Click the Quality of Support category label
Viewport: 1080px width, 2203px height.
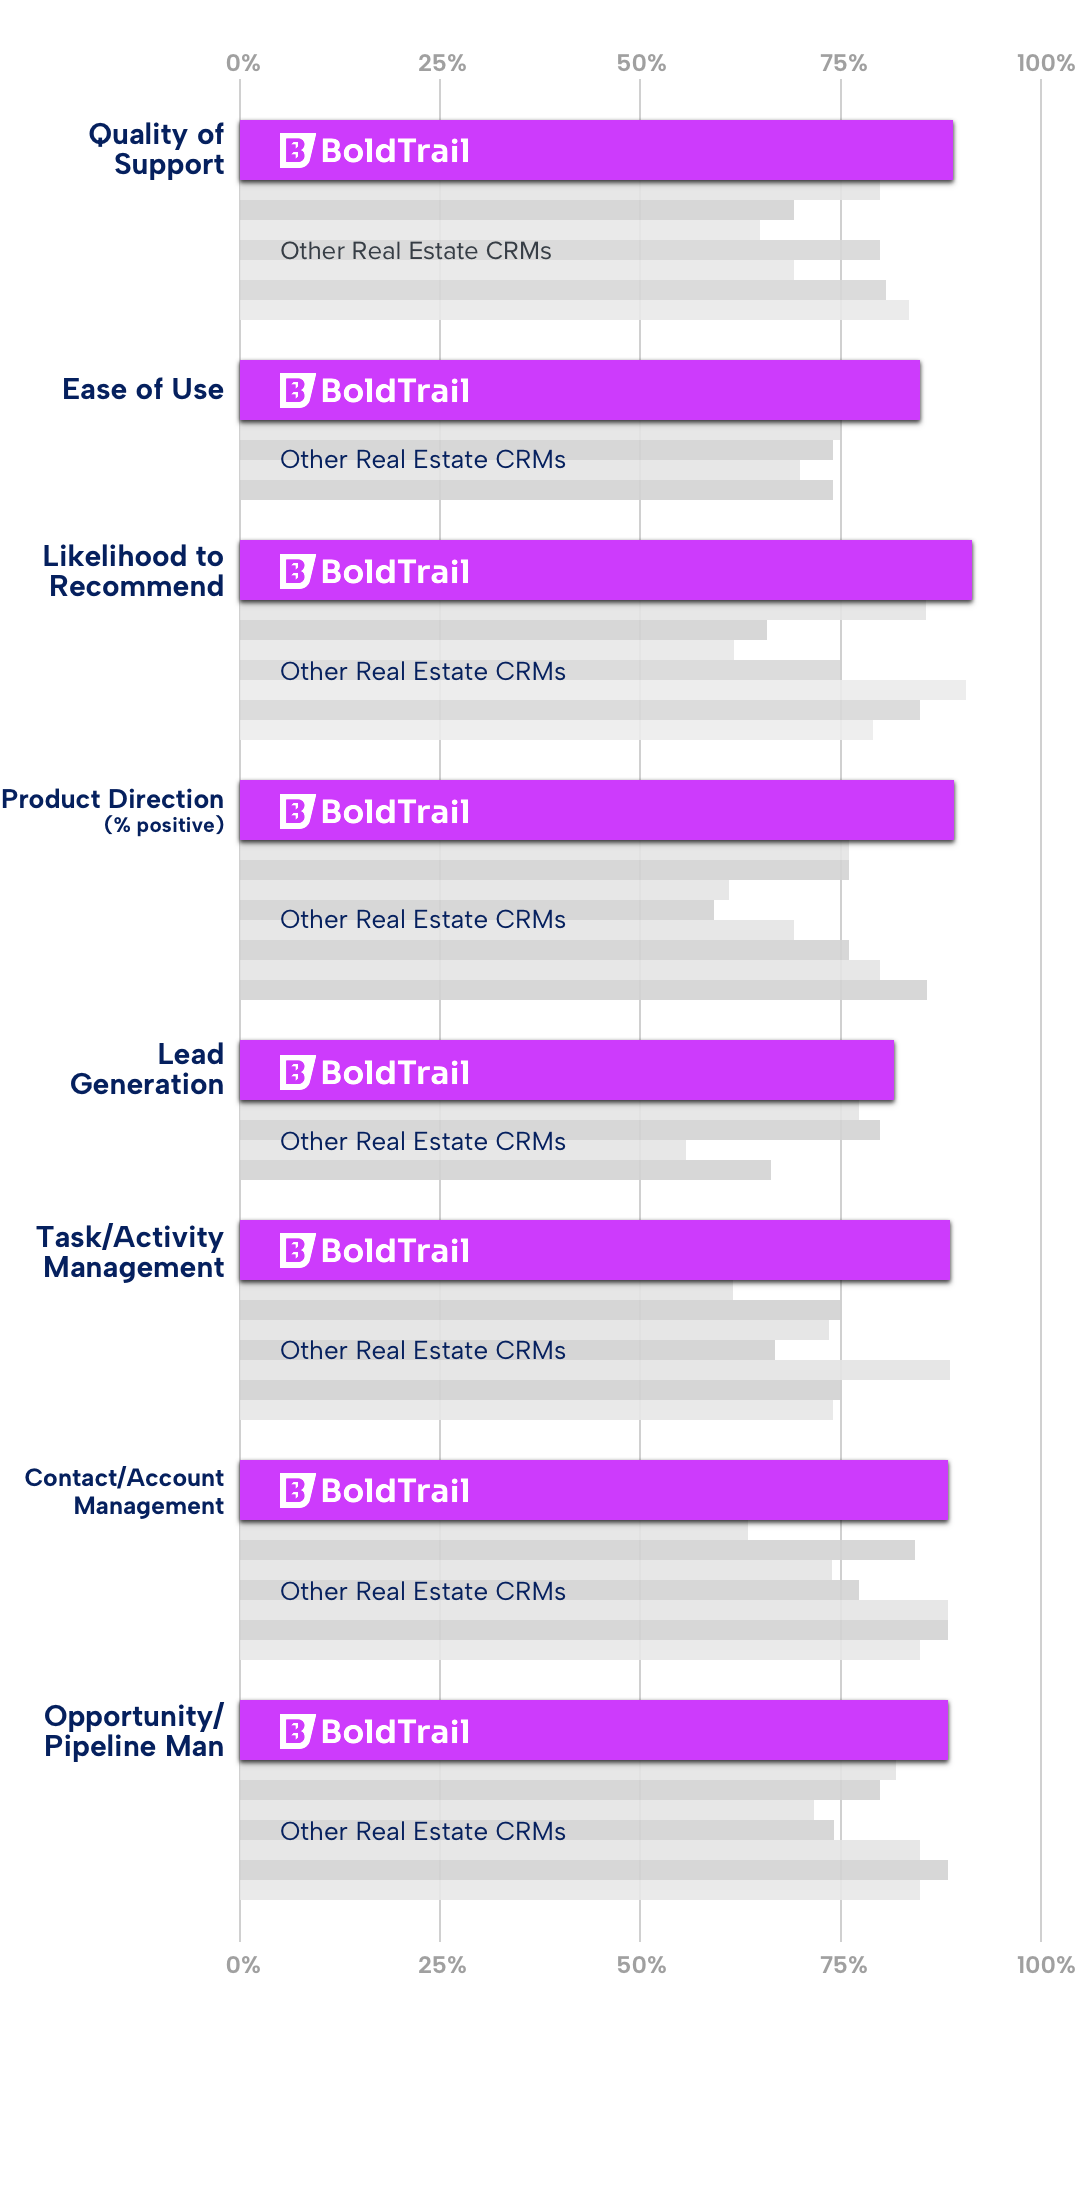click(x=157, y=149)
